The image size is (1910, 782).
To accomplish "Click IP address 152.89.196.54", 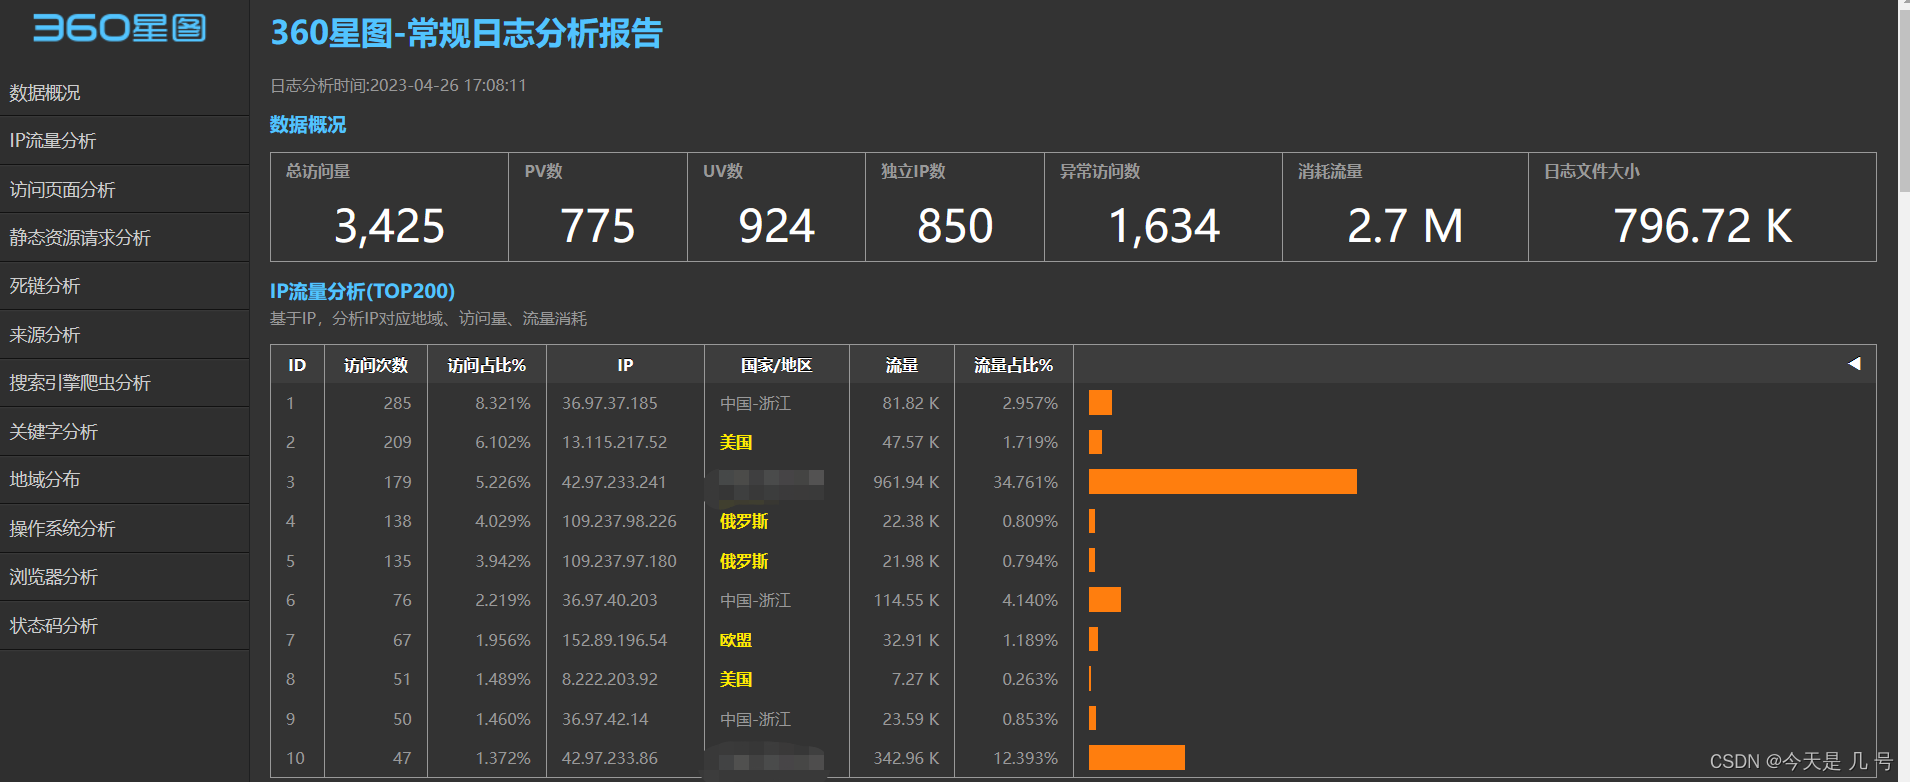I will (x=614, y=640).
